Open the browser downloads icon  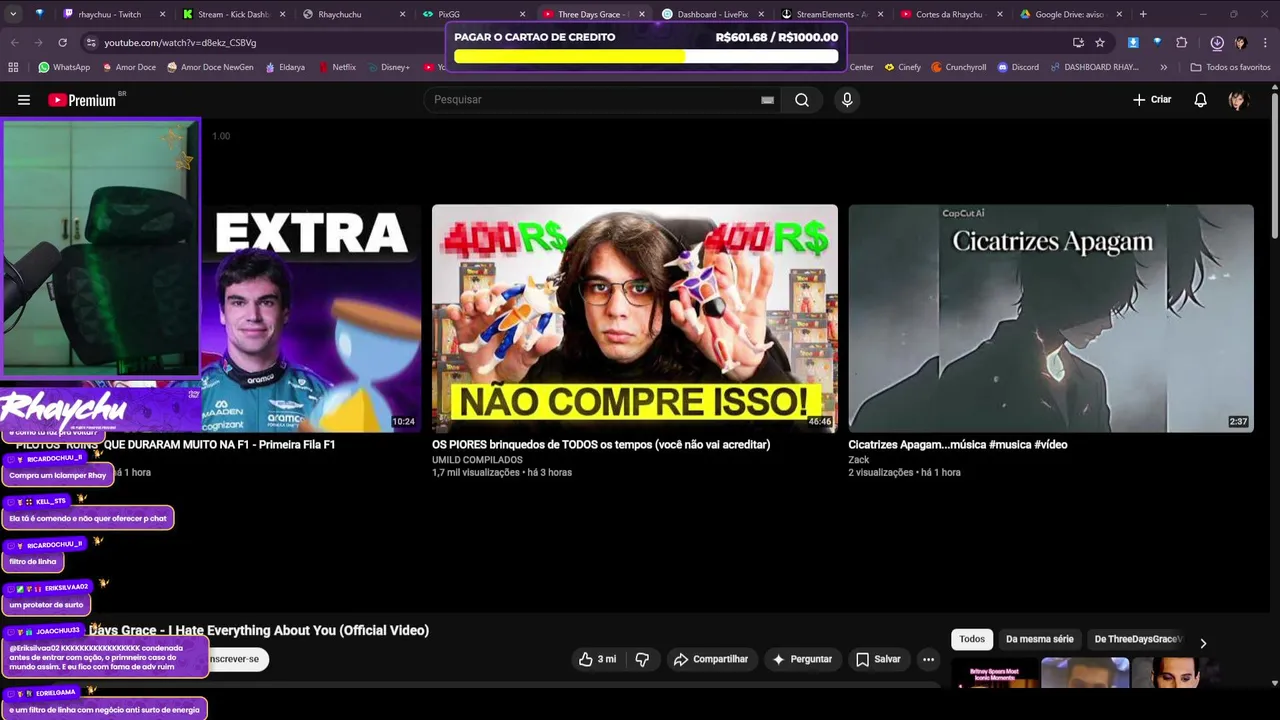[x=1217, y=43]
